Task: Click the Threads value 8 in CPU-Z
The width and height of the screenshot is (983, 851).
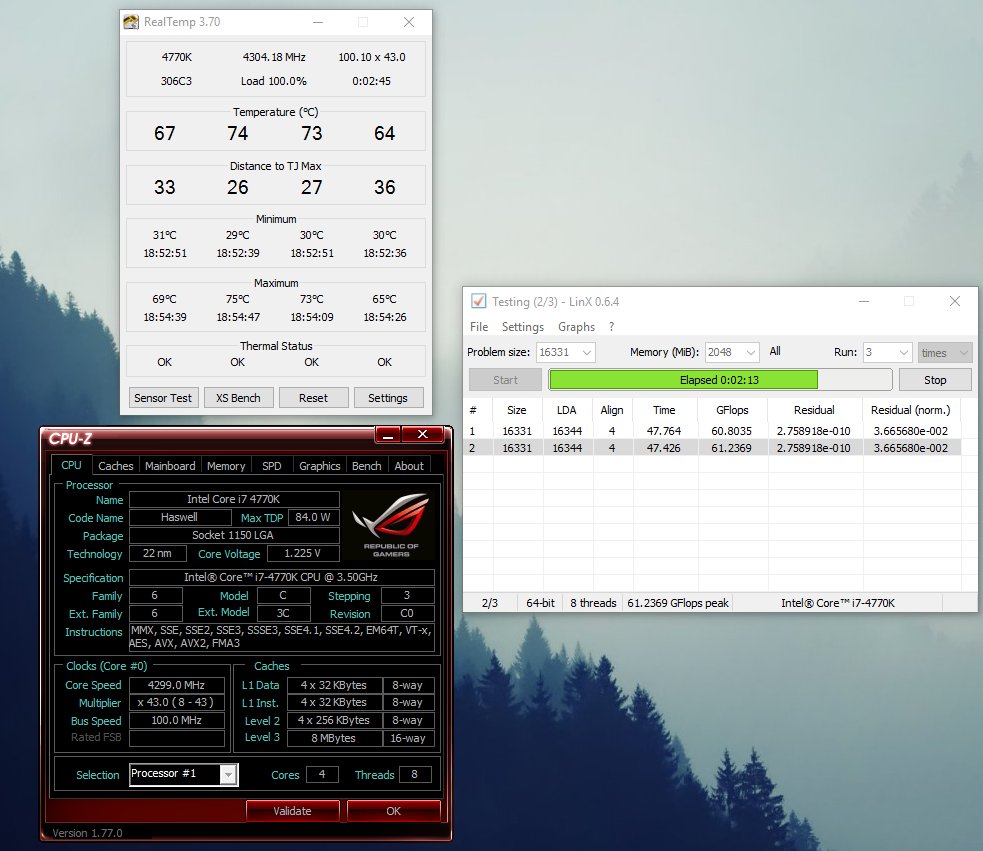Action: tap(414, 774)
